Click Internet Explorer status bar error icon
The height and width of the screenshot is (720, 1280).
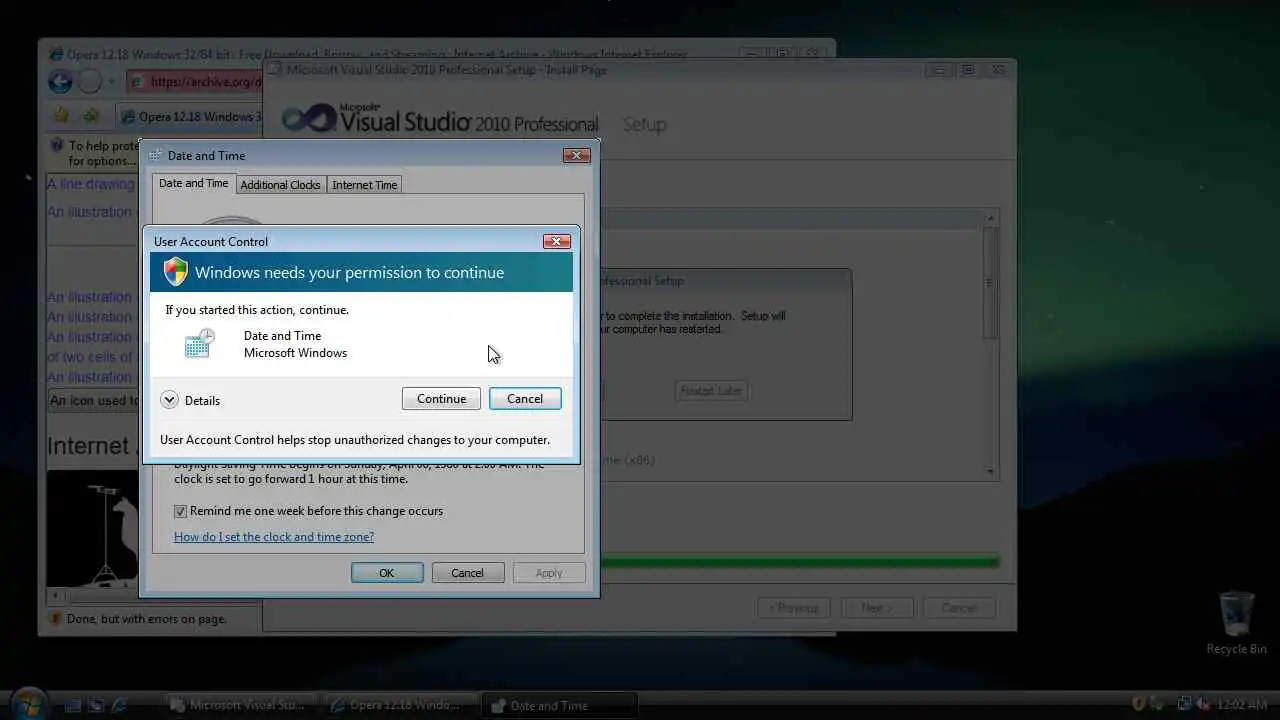(x=55, y=619)
